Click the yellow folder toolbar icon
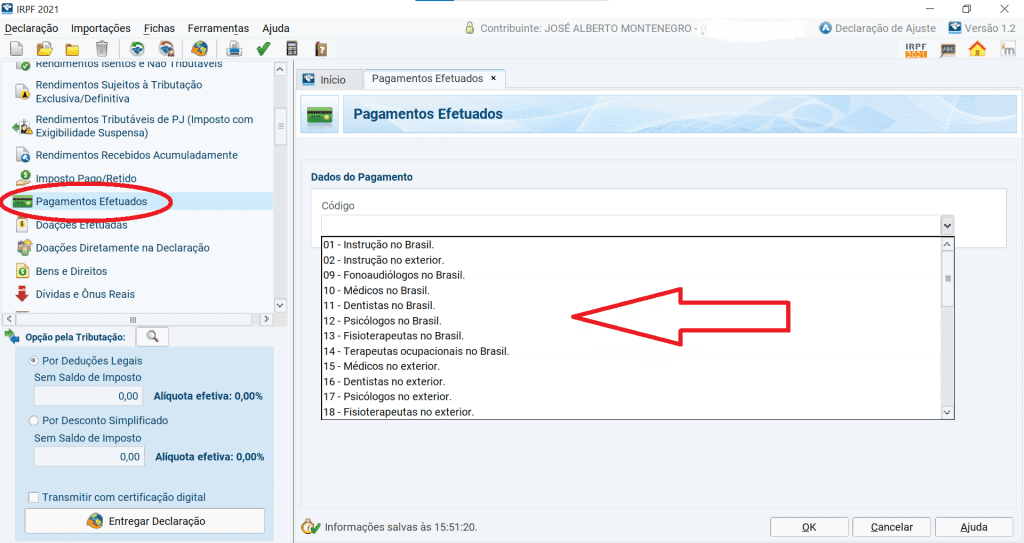 coord(72,49)
